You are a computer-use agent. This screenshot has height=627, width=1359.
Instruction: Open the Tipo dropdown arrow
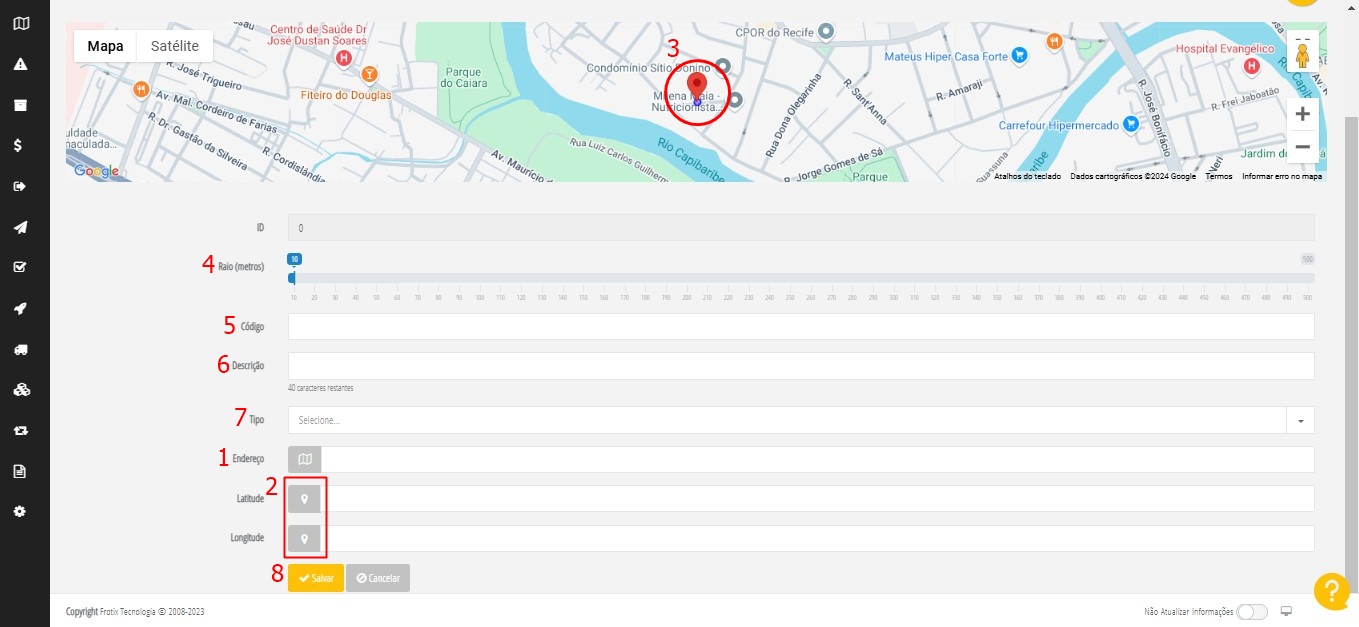pyautogui.click(x=1300, y=420)
